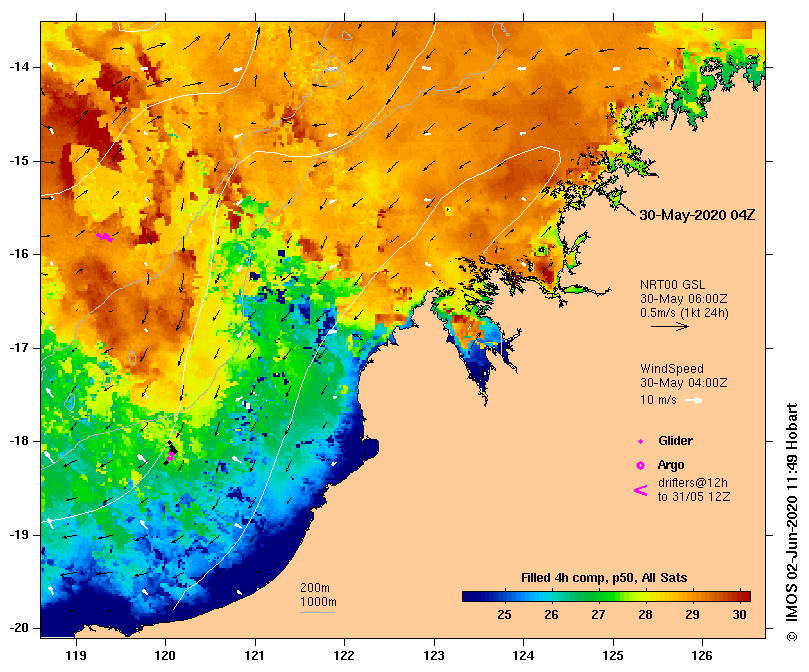Click the colorbar tick label 25

click(x=504, y=615)
